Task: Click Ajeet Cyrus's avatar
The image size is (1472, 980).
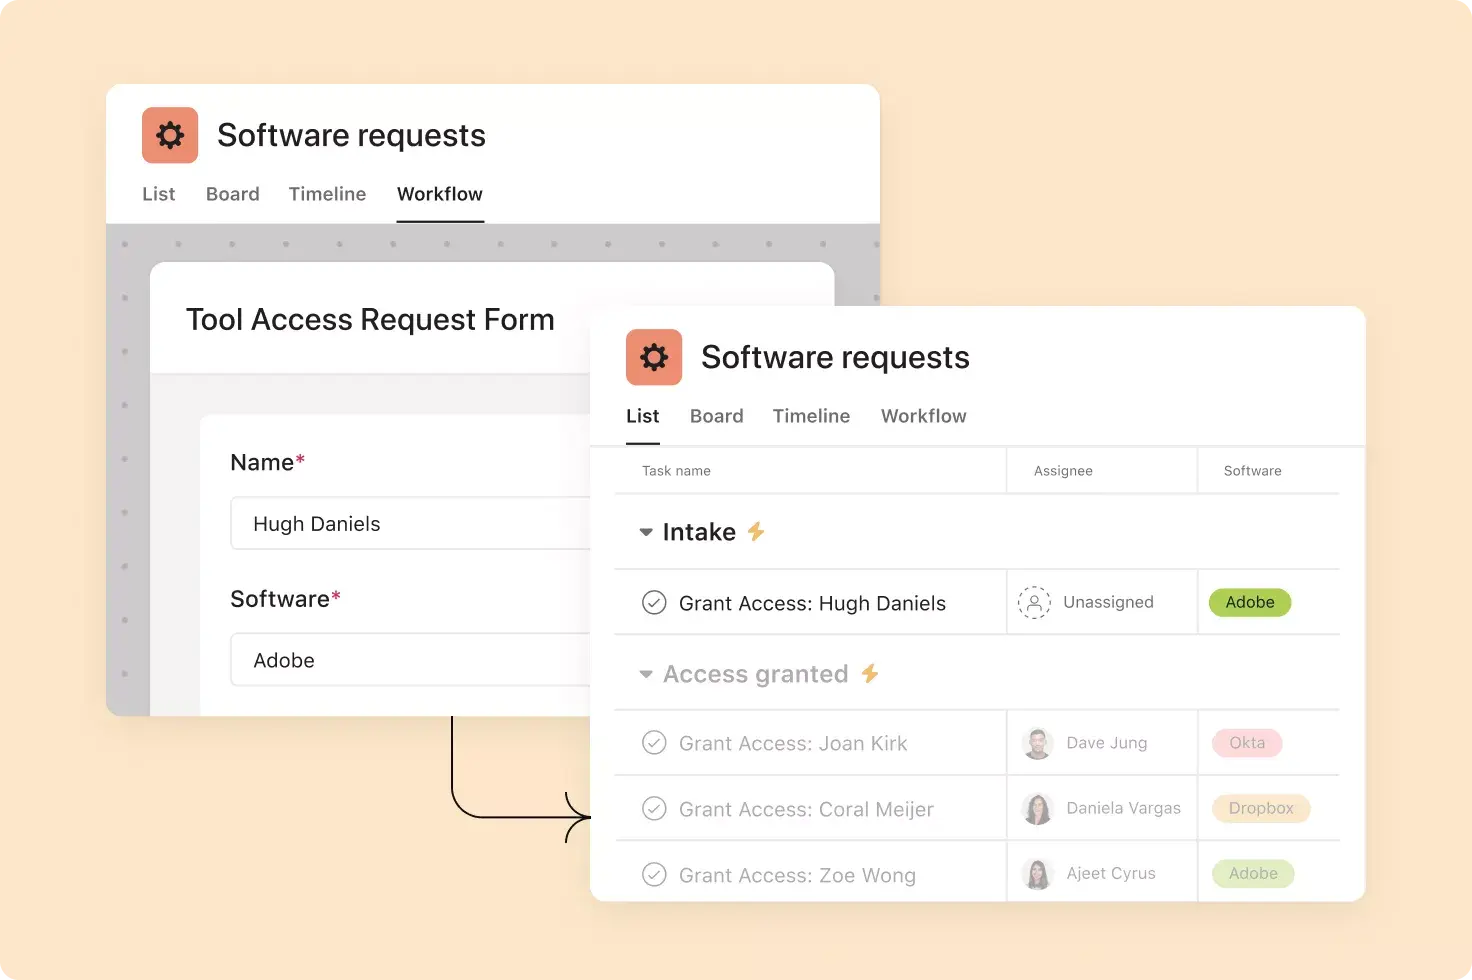Action: (x=1038, y=874)
